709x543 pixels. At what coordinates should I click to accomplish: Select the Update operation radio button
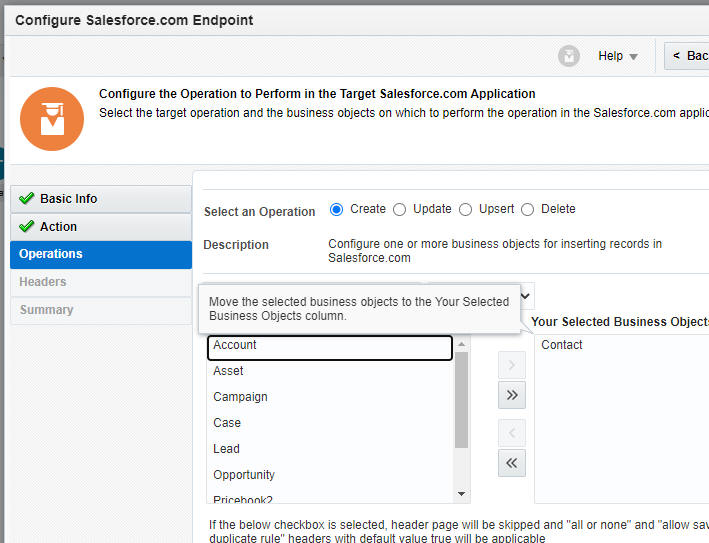(x=399, y=209)
